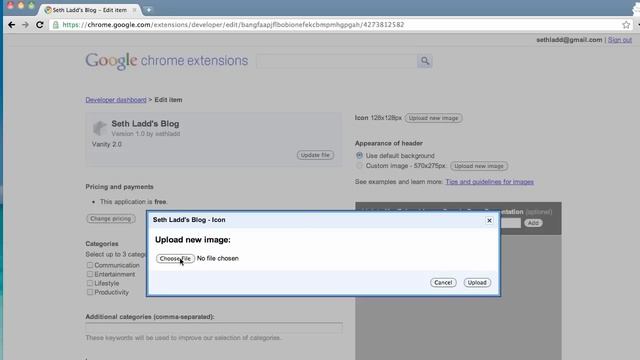This screenshot has width=640, height=360.
Task: Open Tips and guidelines for images link
Action: coord(489,182)
